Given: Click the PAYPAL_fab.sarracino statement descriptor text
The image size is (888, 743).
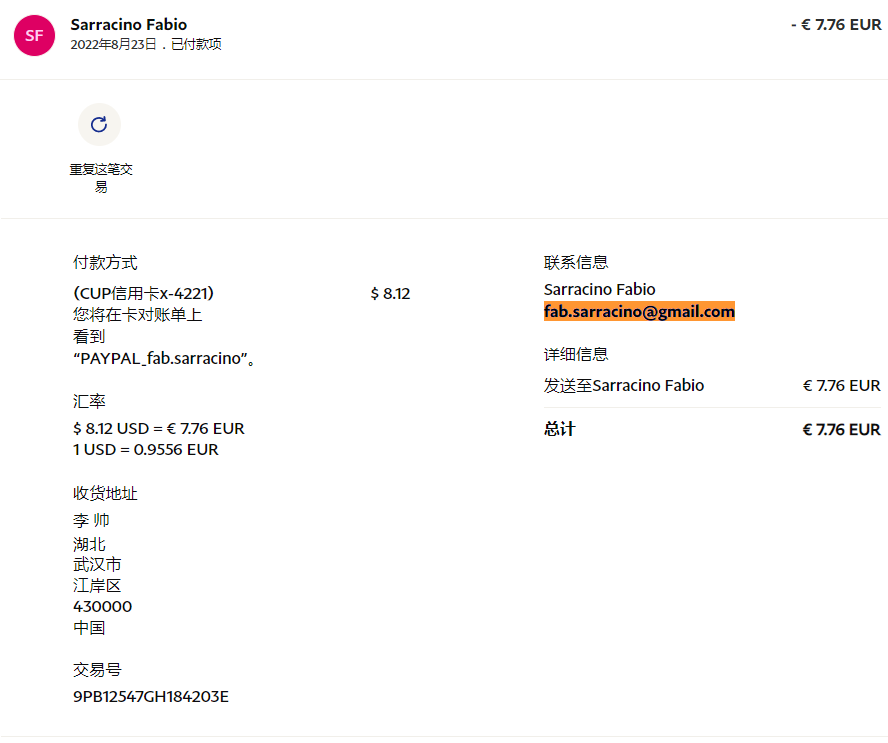Looking at the screenshot, I should click(164, 358).
